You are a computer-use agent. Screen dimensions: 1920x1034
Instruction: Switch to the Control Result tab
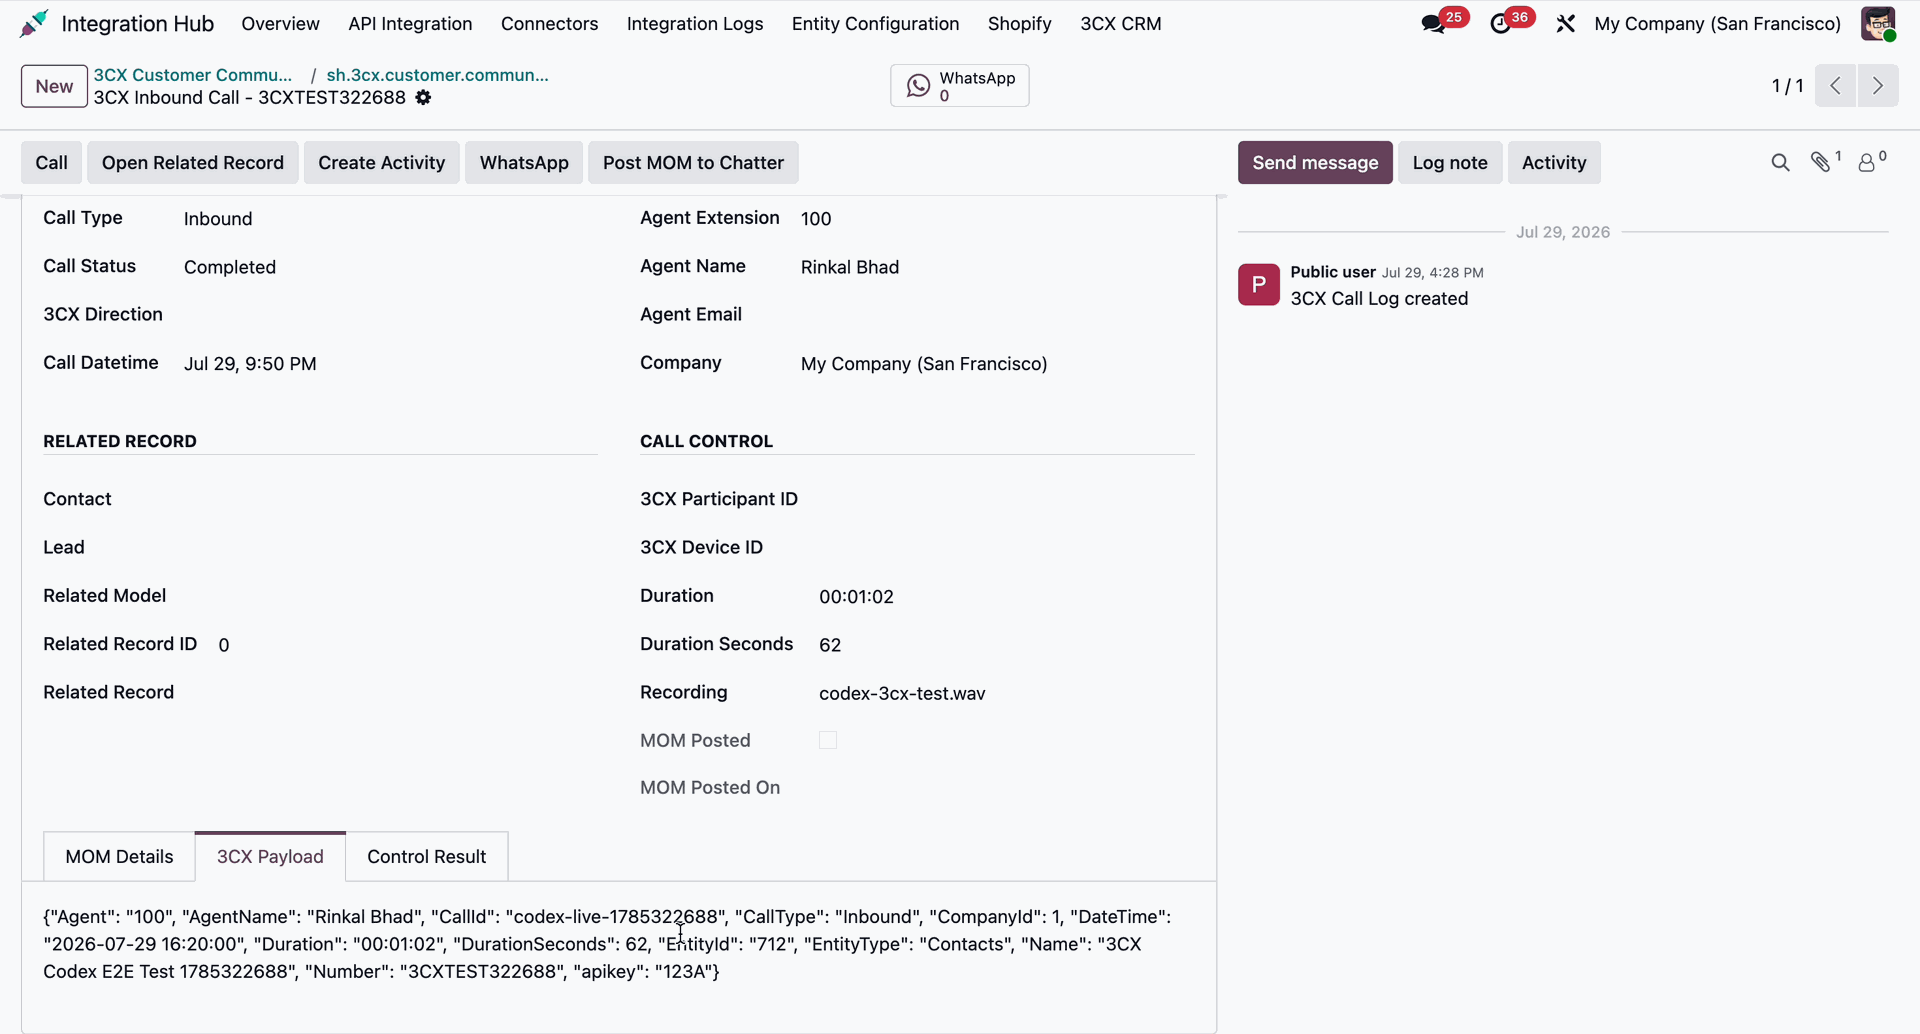click(427, 857)
